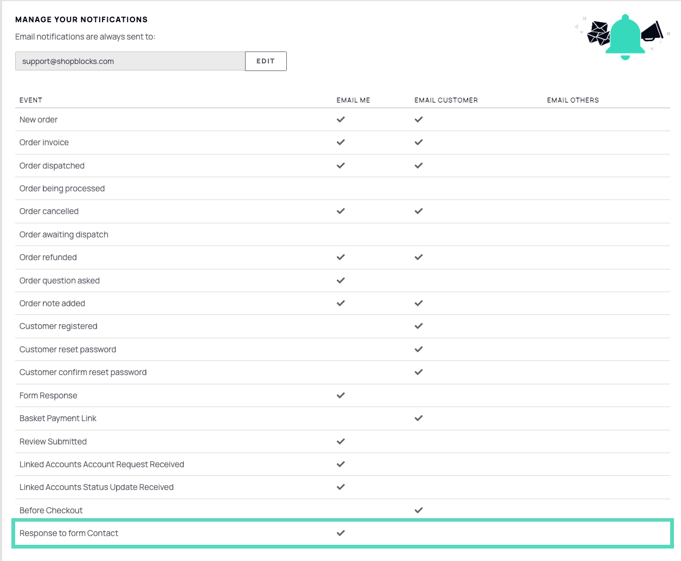This screenshot has height=561, width=681.
Task: Click the megaphone icon beside the bell
Action: point(652,31)
